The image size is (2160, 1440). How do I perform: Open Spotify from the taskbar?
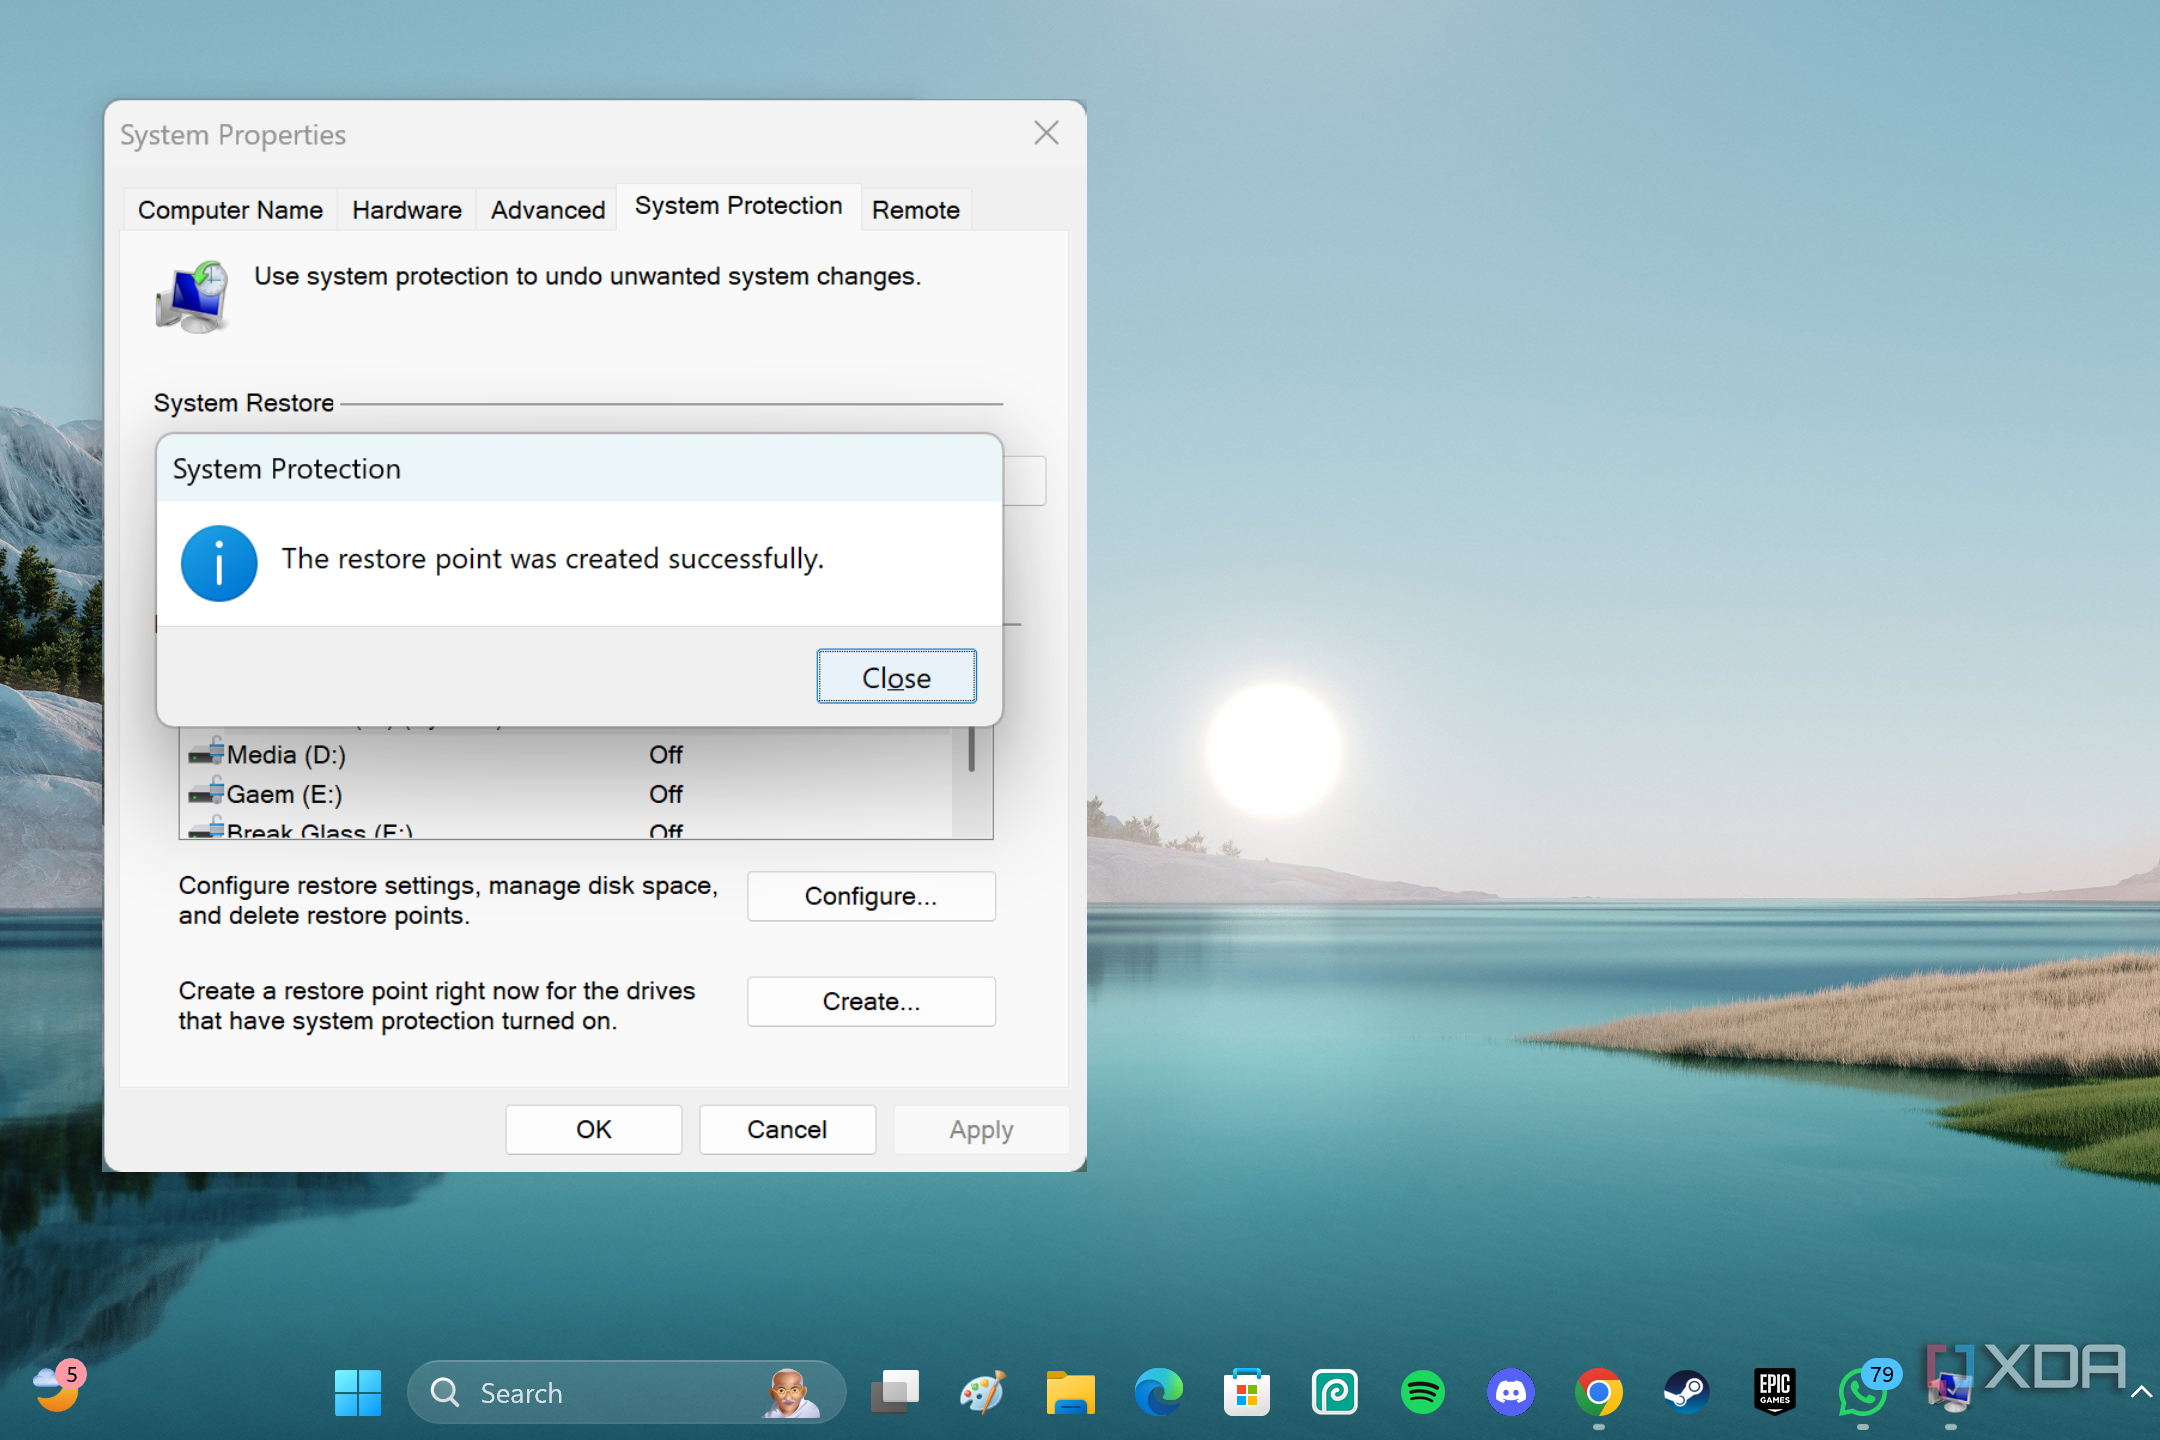click(x=1423, y=1392)
